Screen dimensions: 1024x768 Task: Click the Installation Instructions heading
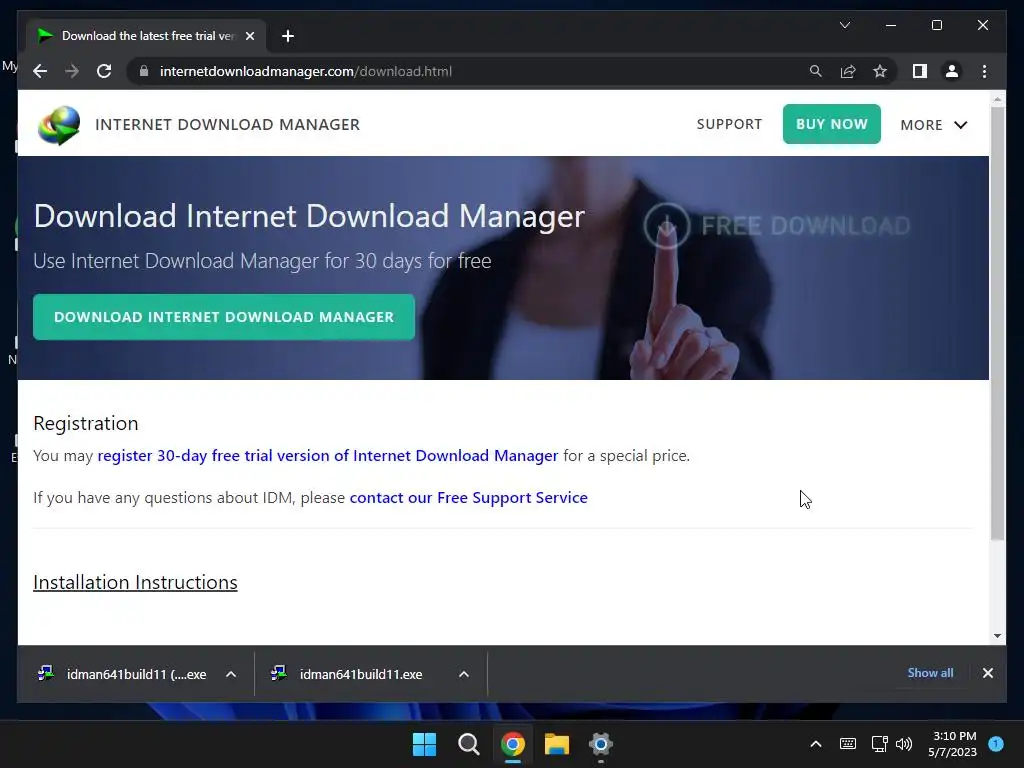tap(135, 582)
